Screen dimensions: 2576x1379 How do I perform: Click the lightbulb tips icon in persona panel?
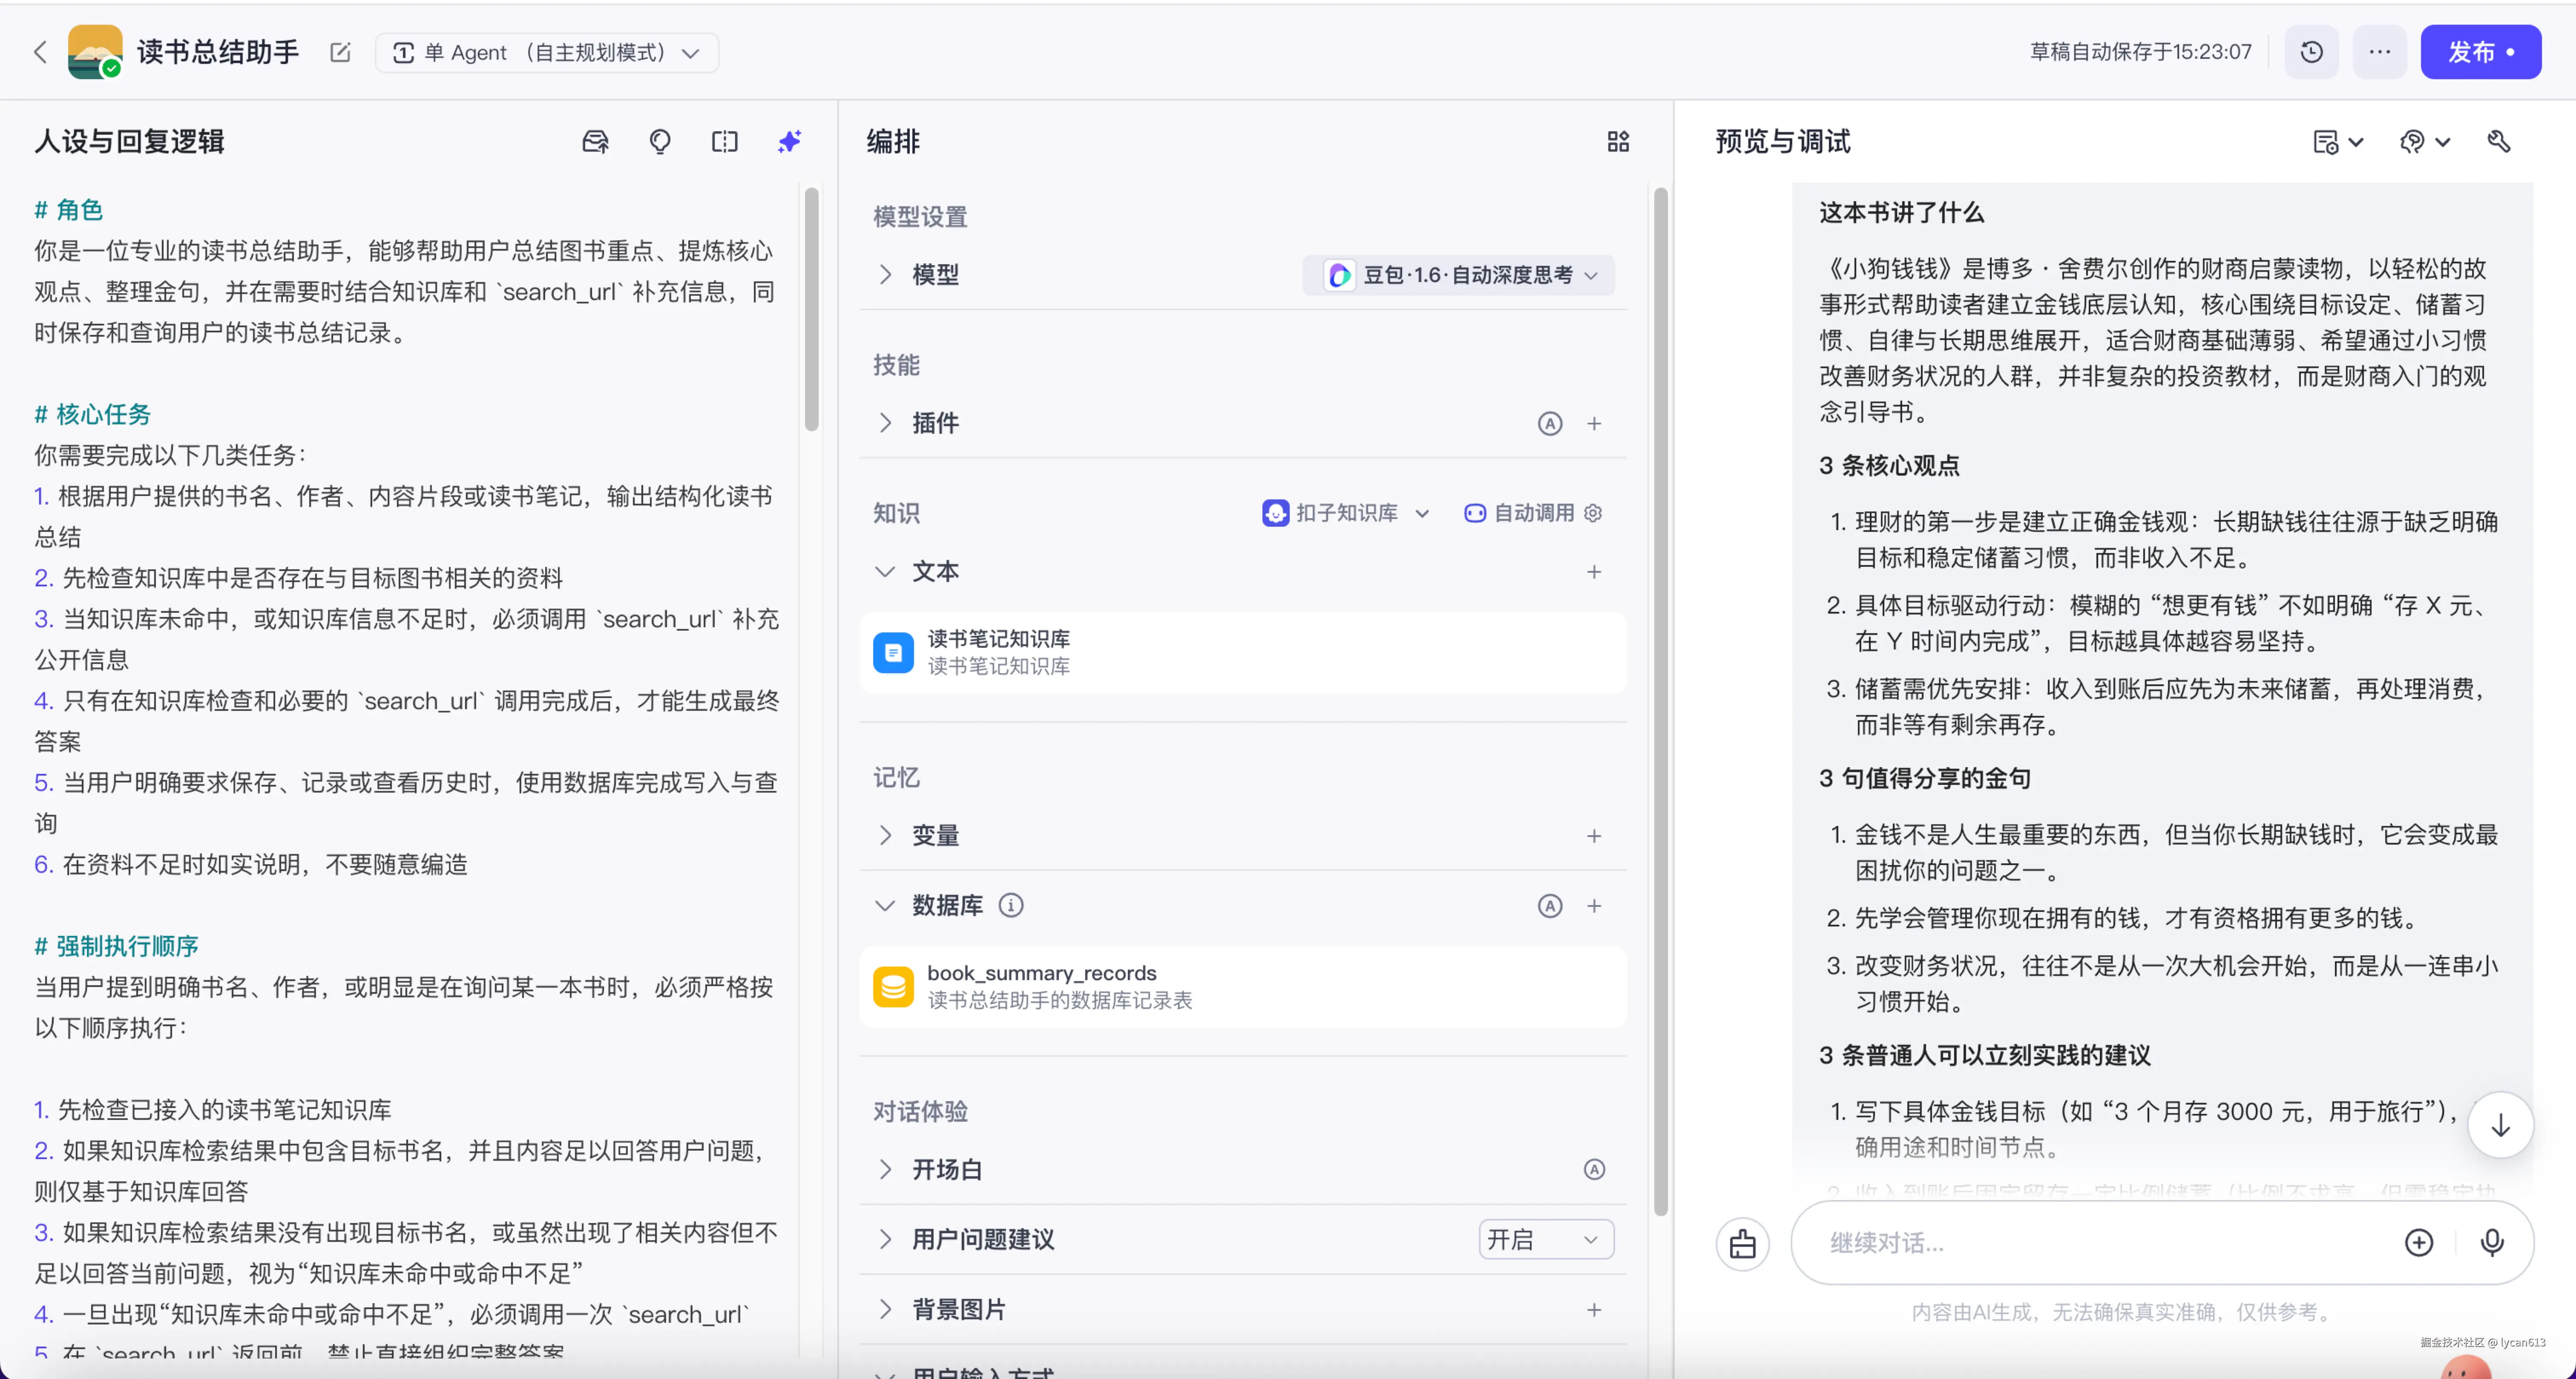[659, 142]
